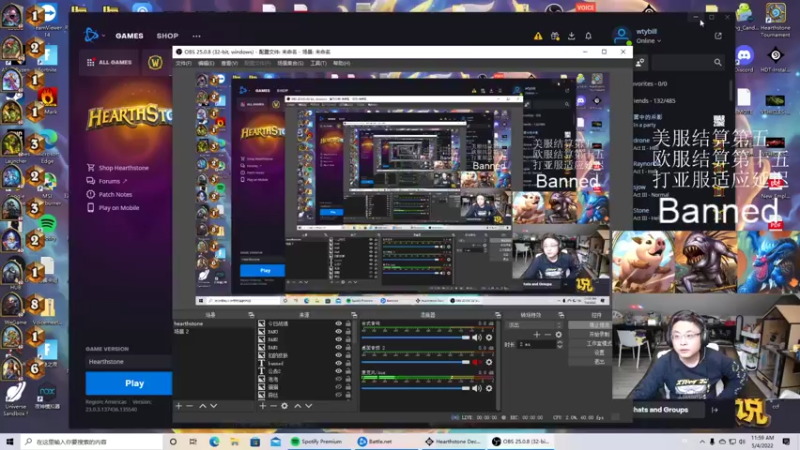
Task: Toggle the eye of second text source
Action: (338, 371)
